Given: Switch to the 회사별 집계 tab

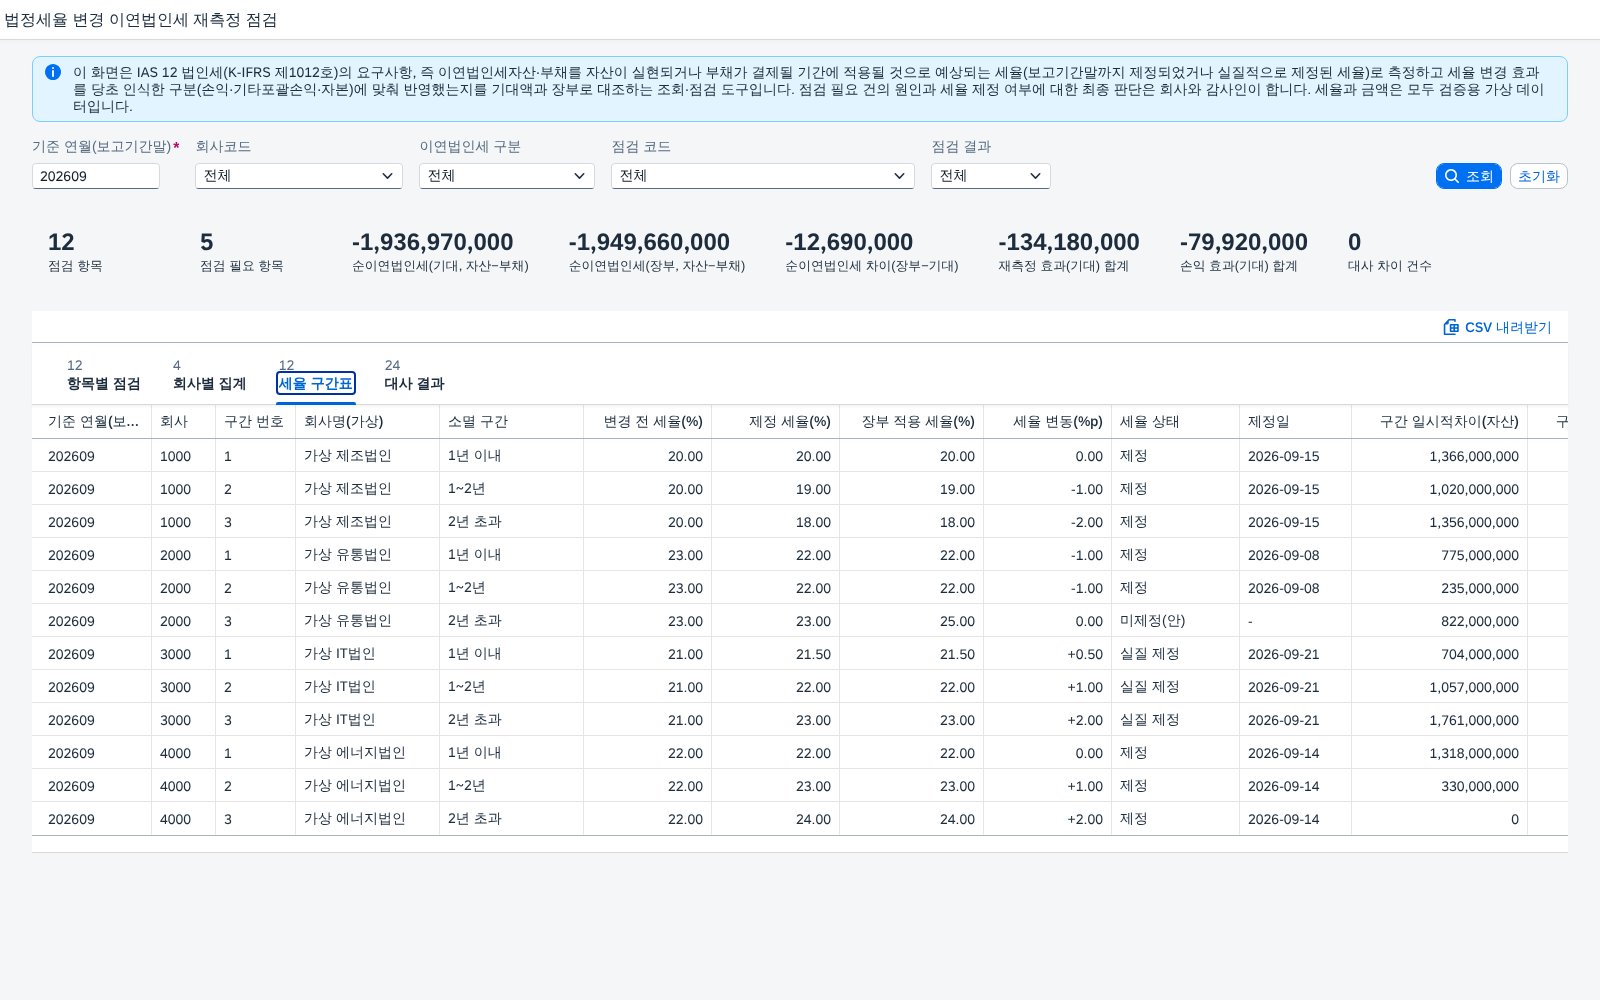Looking at the screenshot, I should click(209, 383).
